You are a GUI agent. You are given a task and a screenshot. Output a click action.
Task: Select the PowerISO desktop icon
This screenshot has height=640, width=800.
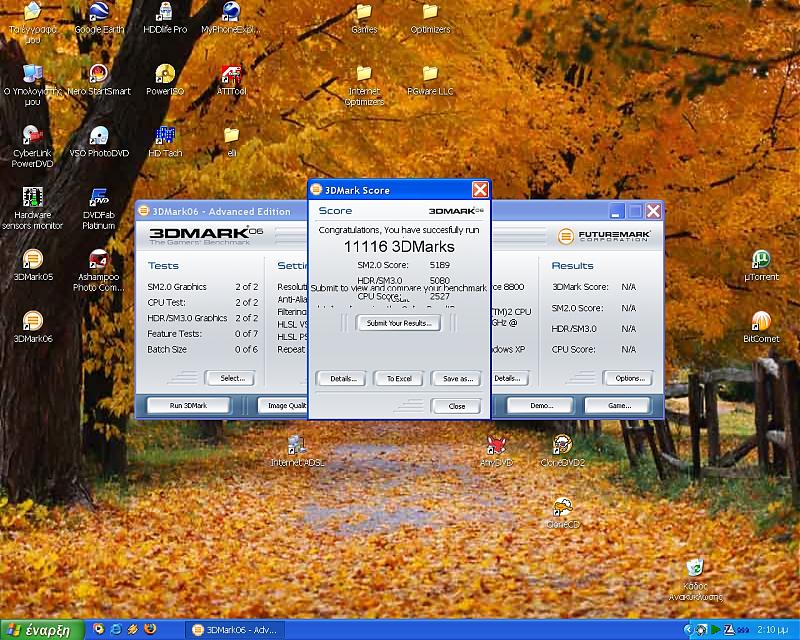(165, 80)
